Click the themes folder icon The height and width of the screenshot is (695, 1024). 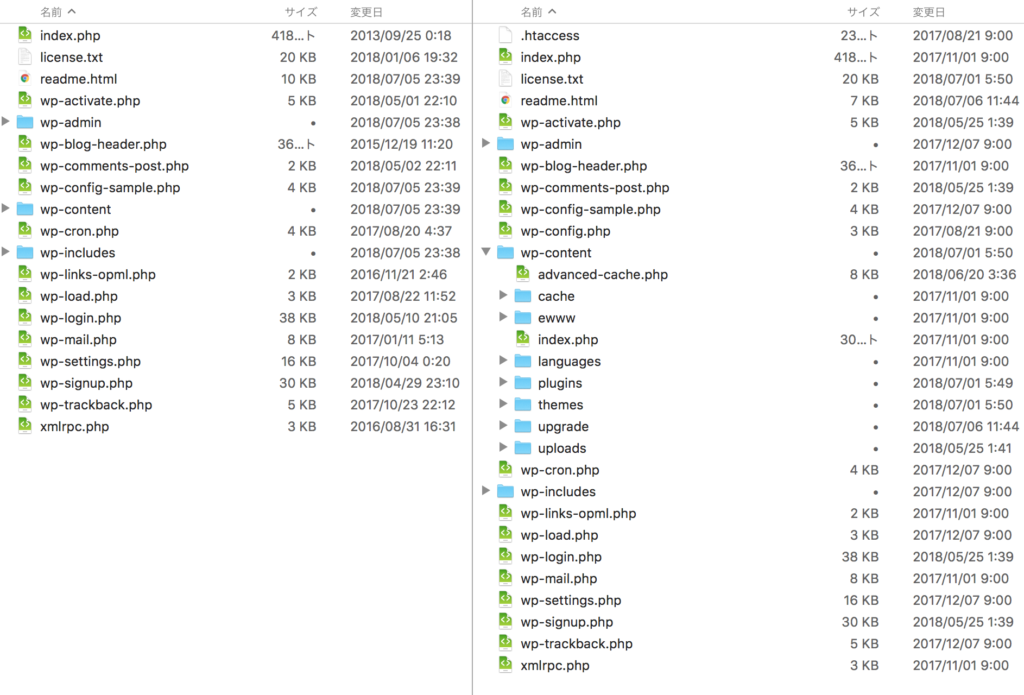(523, 404)
